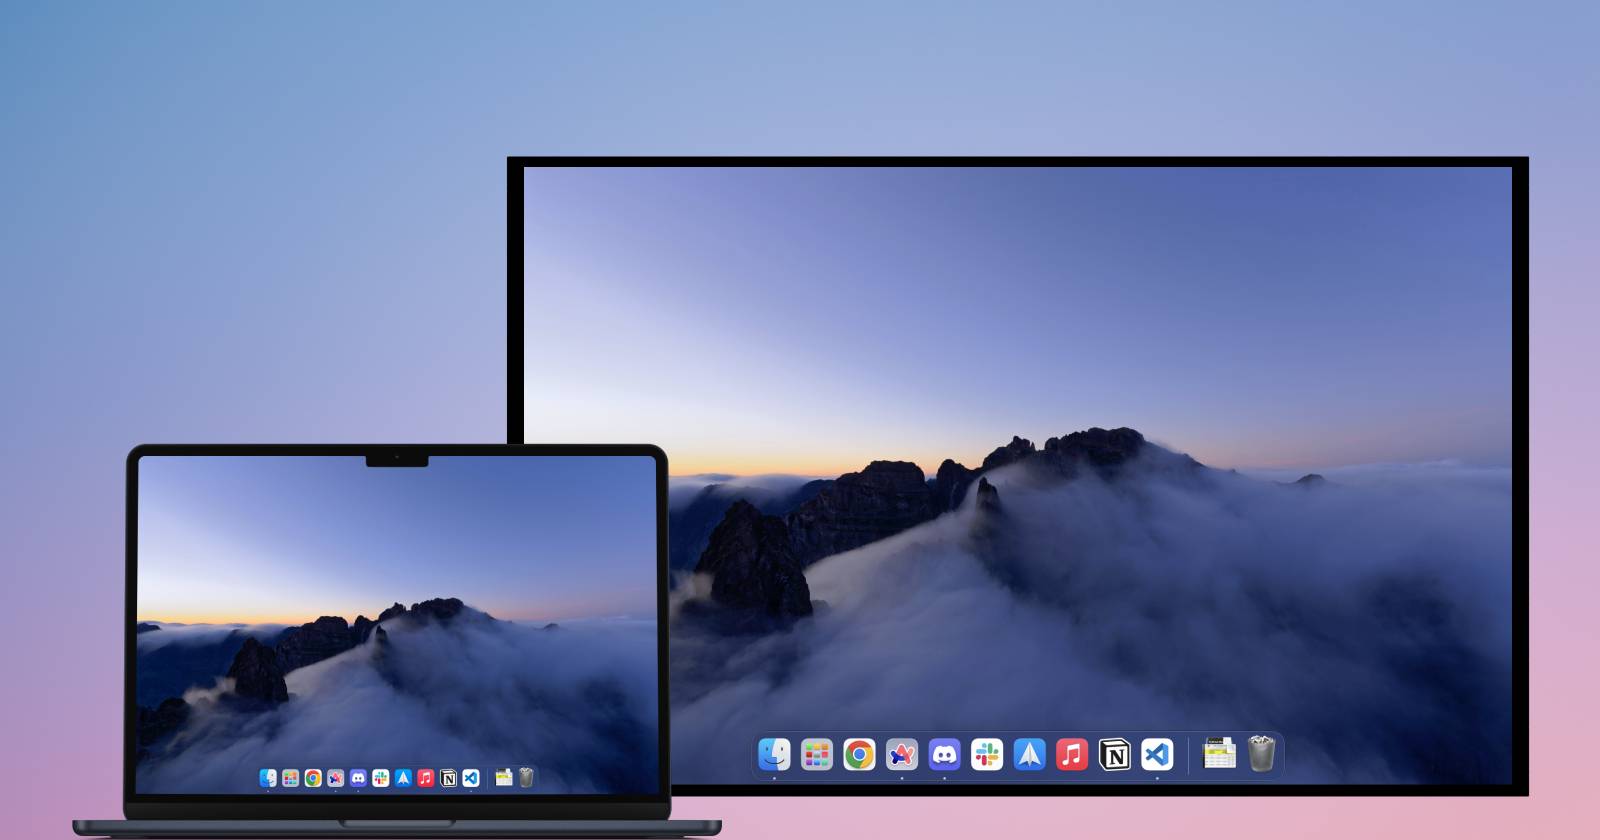Launch Google Chrome from the external monitor dock
The width and height of the screenshot is (1600, 840).
click(859, 754)
